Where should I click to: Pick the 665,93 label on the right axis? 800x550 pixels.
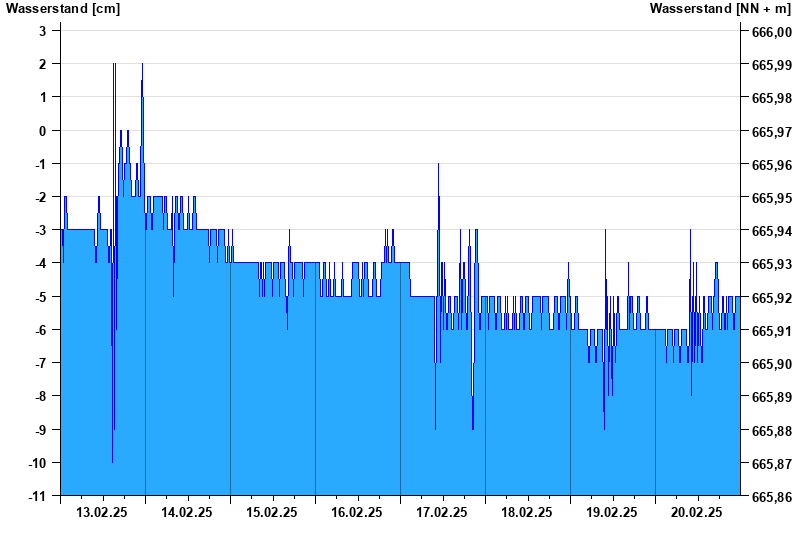[771, 264]
